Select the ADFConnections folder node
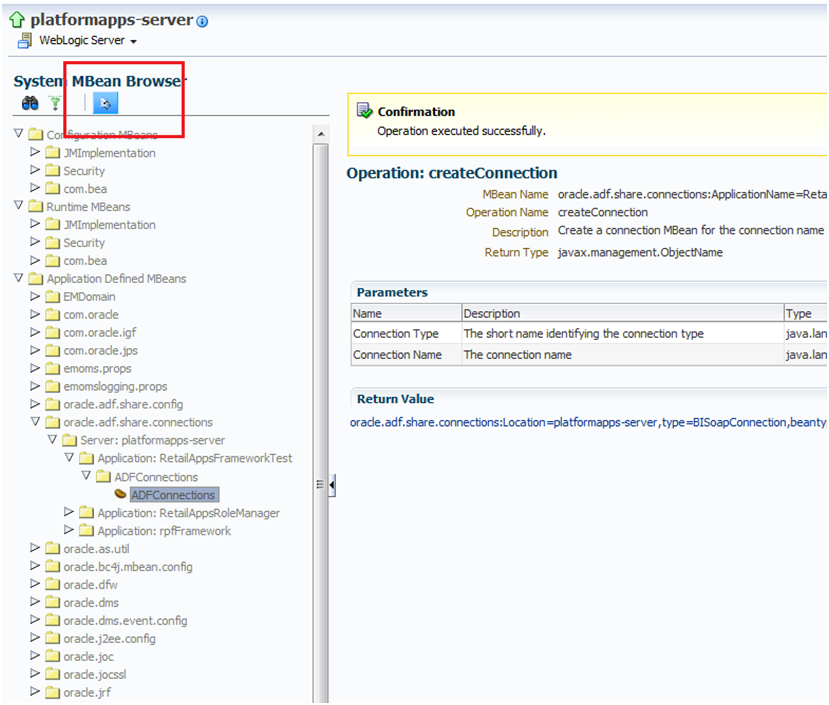This screenshot has height=705, width=829. [156, 477]
